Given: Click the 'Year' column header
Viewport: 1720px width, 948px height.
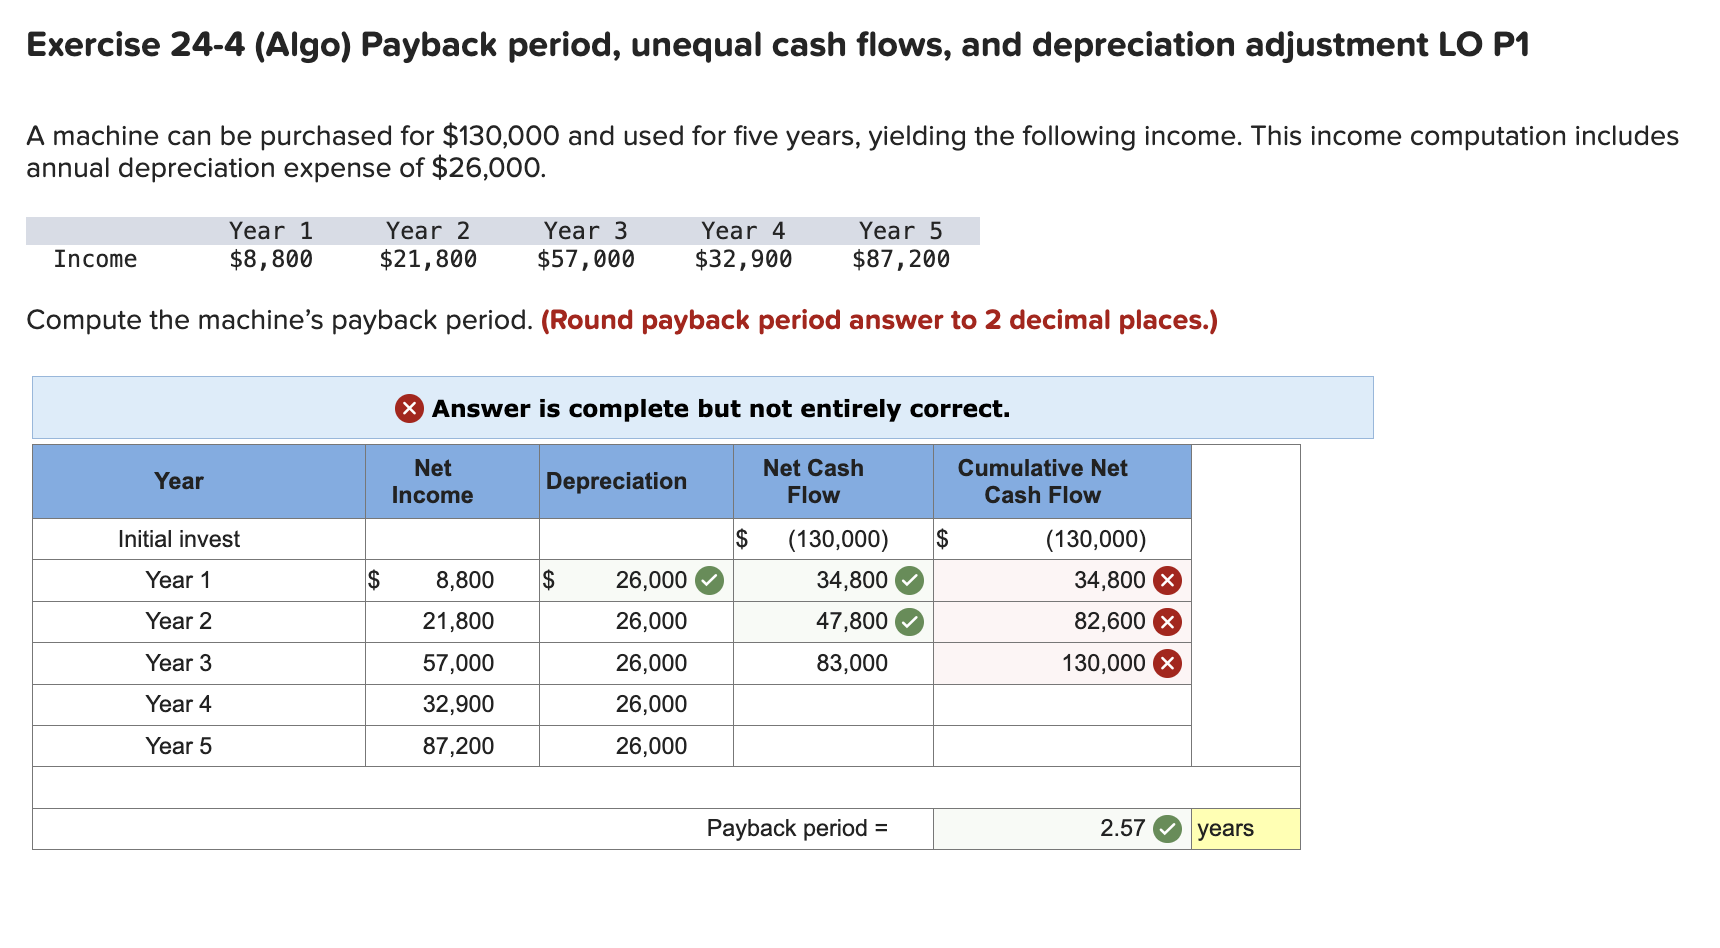Looking at the screenshot, I should (x=199, y=481).
